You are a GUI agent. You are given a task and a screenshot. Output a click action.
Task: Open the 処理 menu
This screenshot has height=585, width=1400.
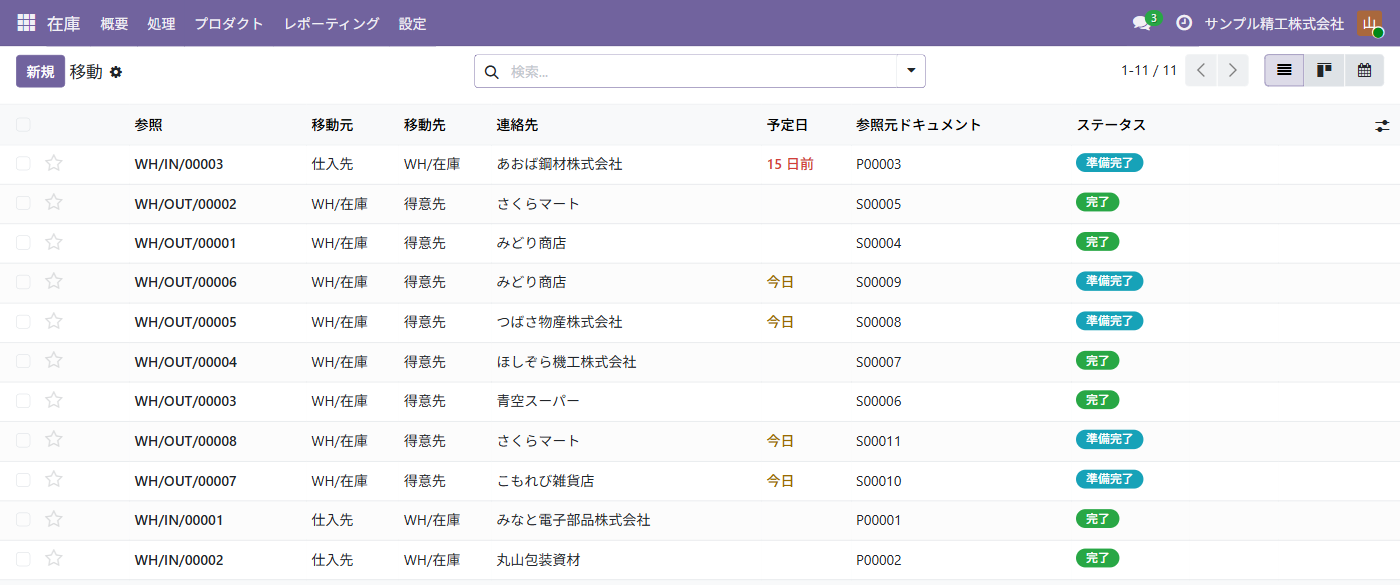coord(161,23)
